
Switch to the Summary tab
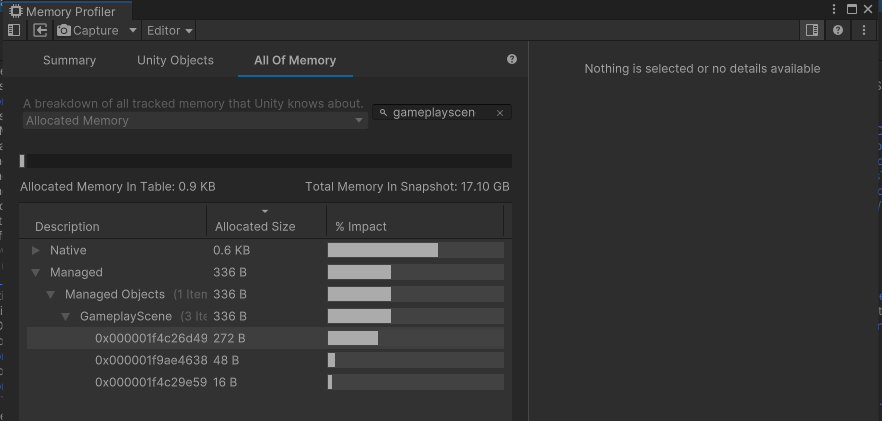tap(69, 60)
